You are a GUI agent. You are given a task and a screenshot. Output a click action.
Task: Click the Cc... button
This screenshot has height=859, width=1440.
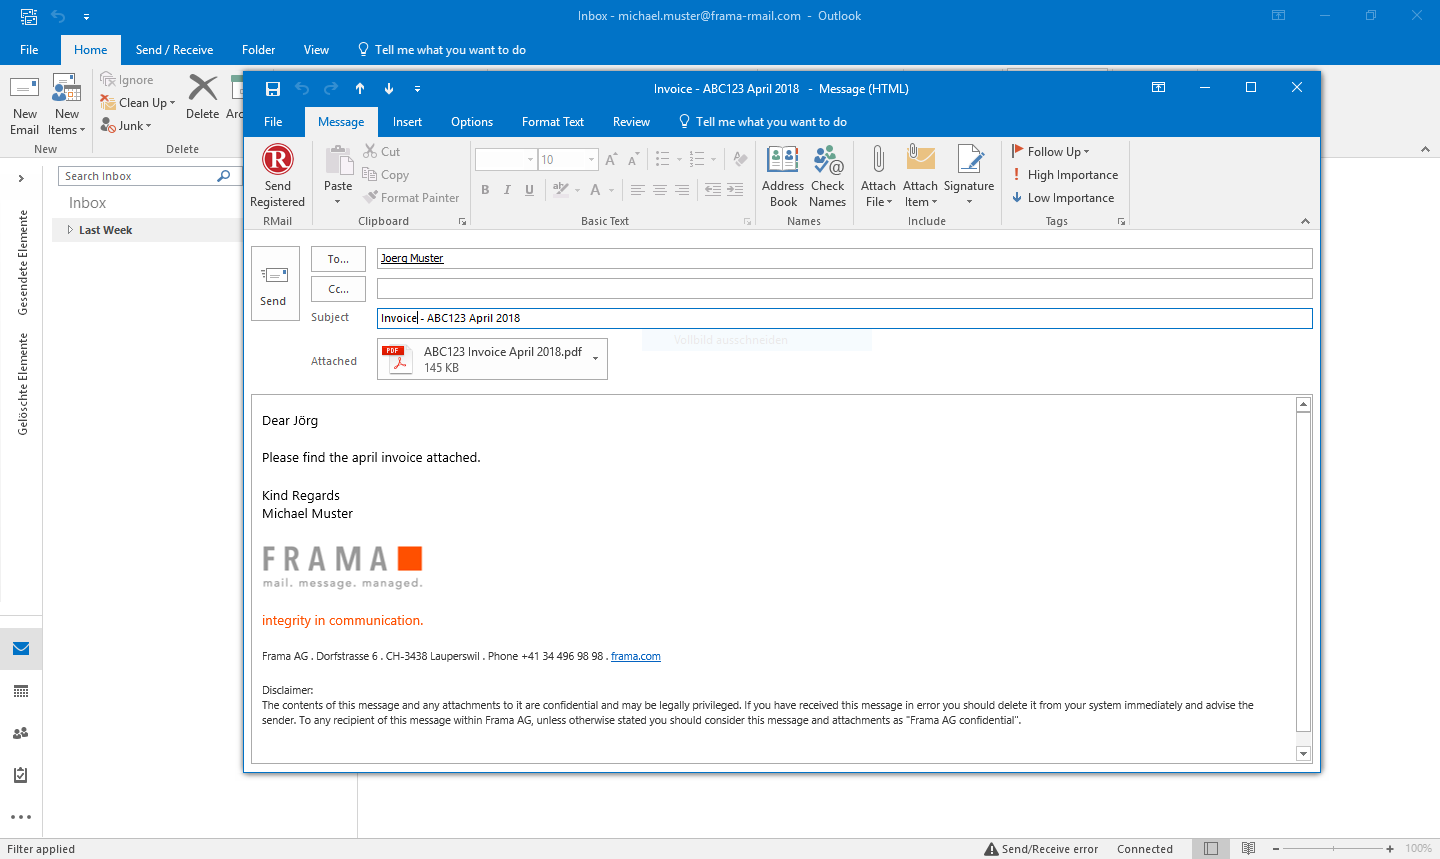[338, 289]
